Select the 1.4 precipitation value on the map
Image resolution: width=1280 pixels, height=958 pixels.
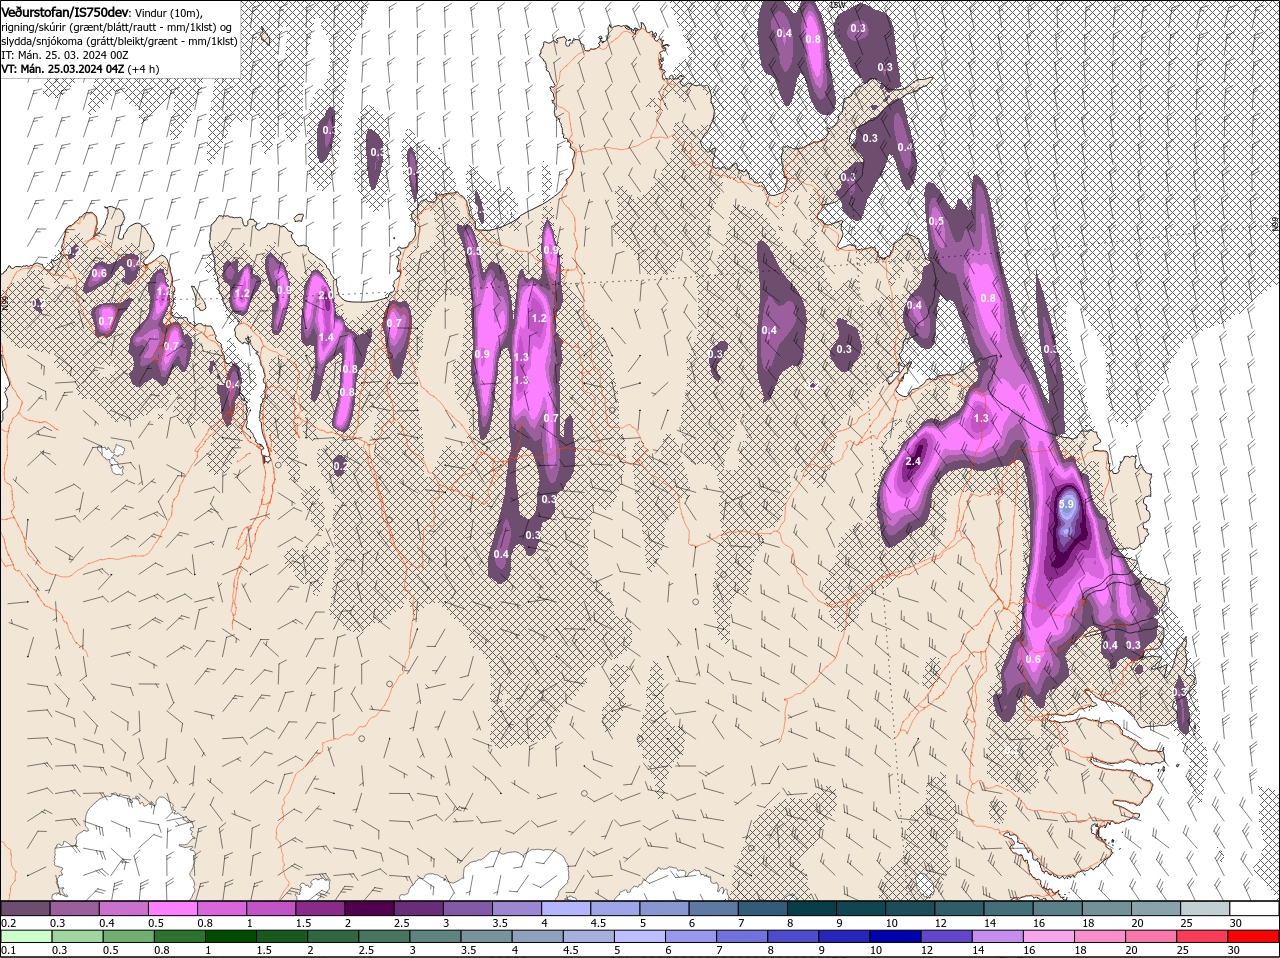pos(326,337)
